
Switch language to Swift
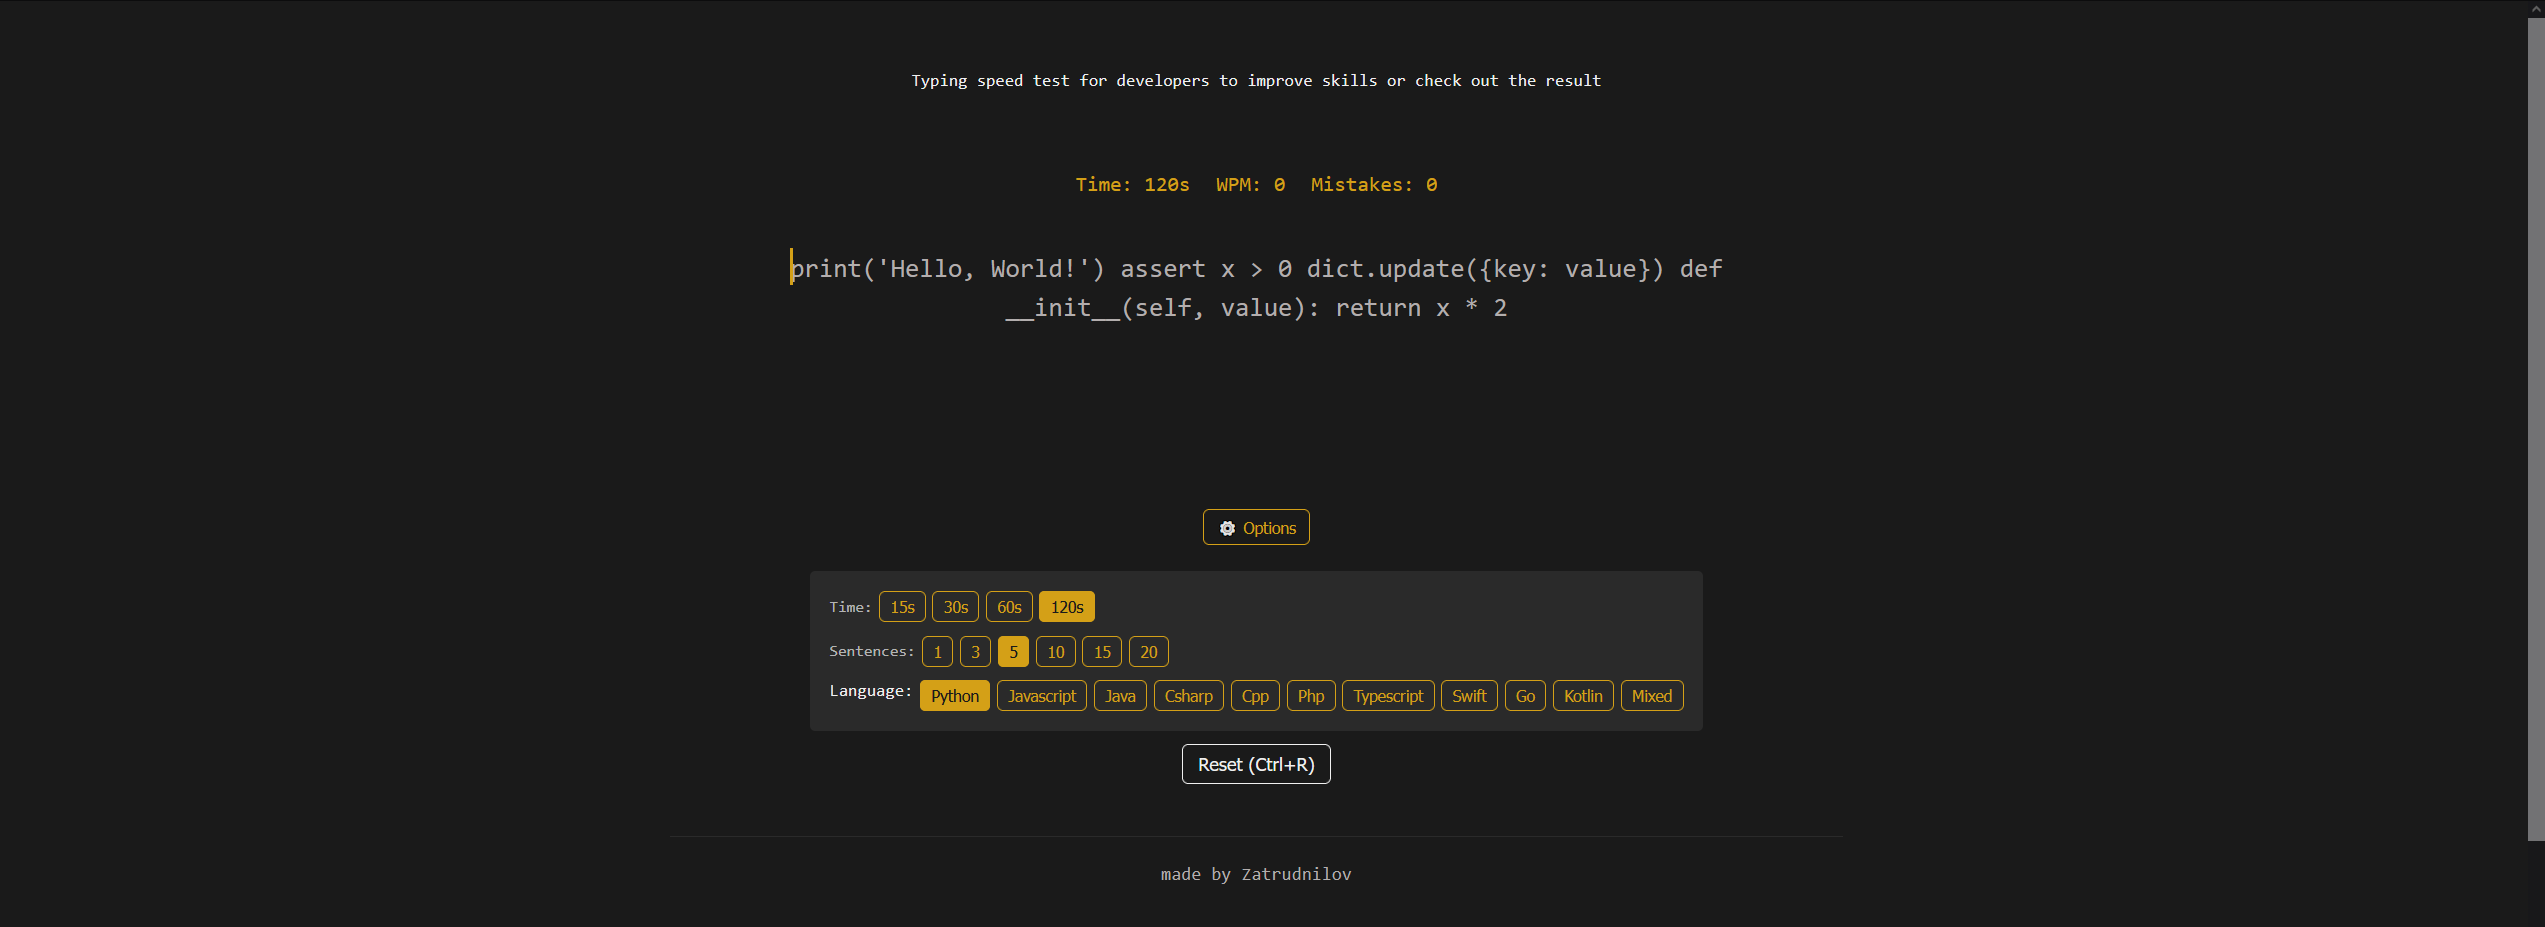pyautogui.click(x=1469, y=696)
